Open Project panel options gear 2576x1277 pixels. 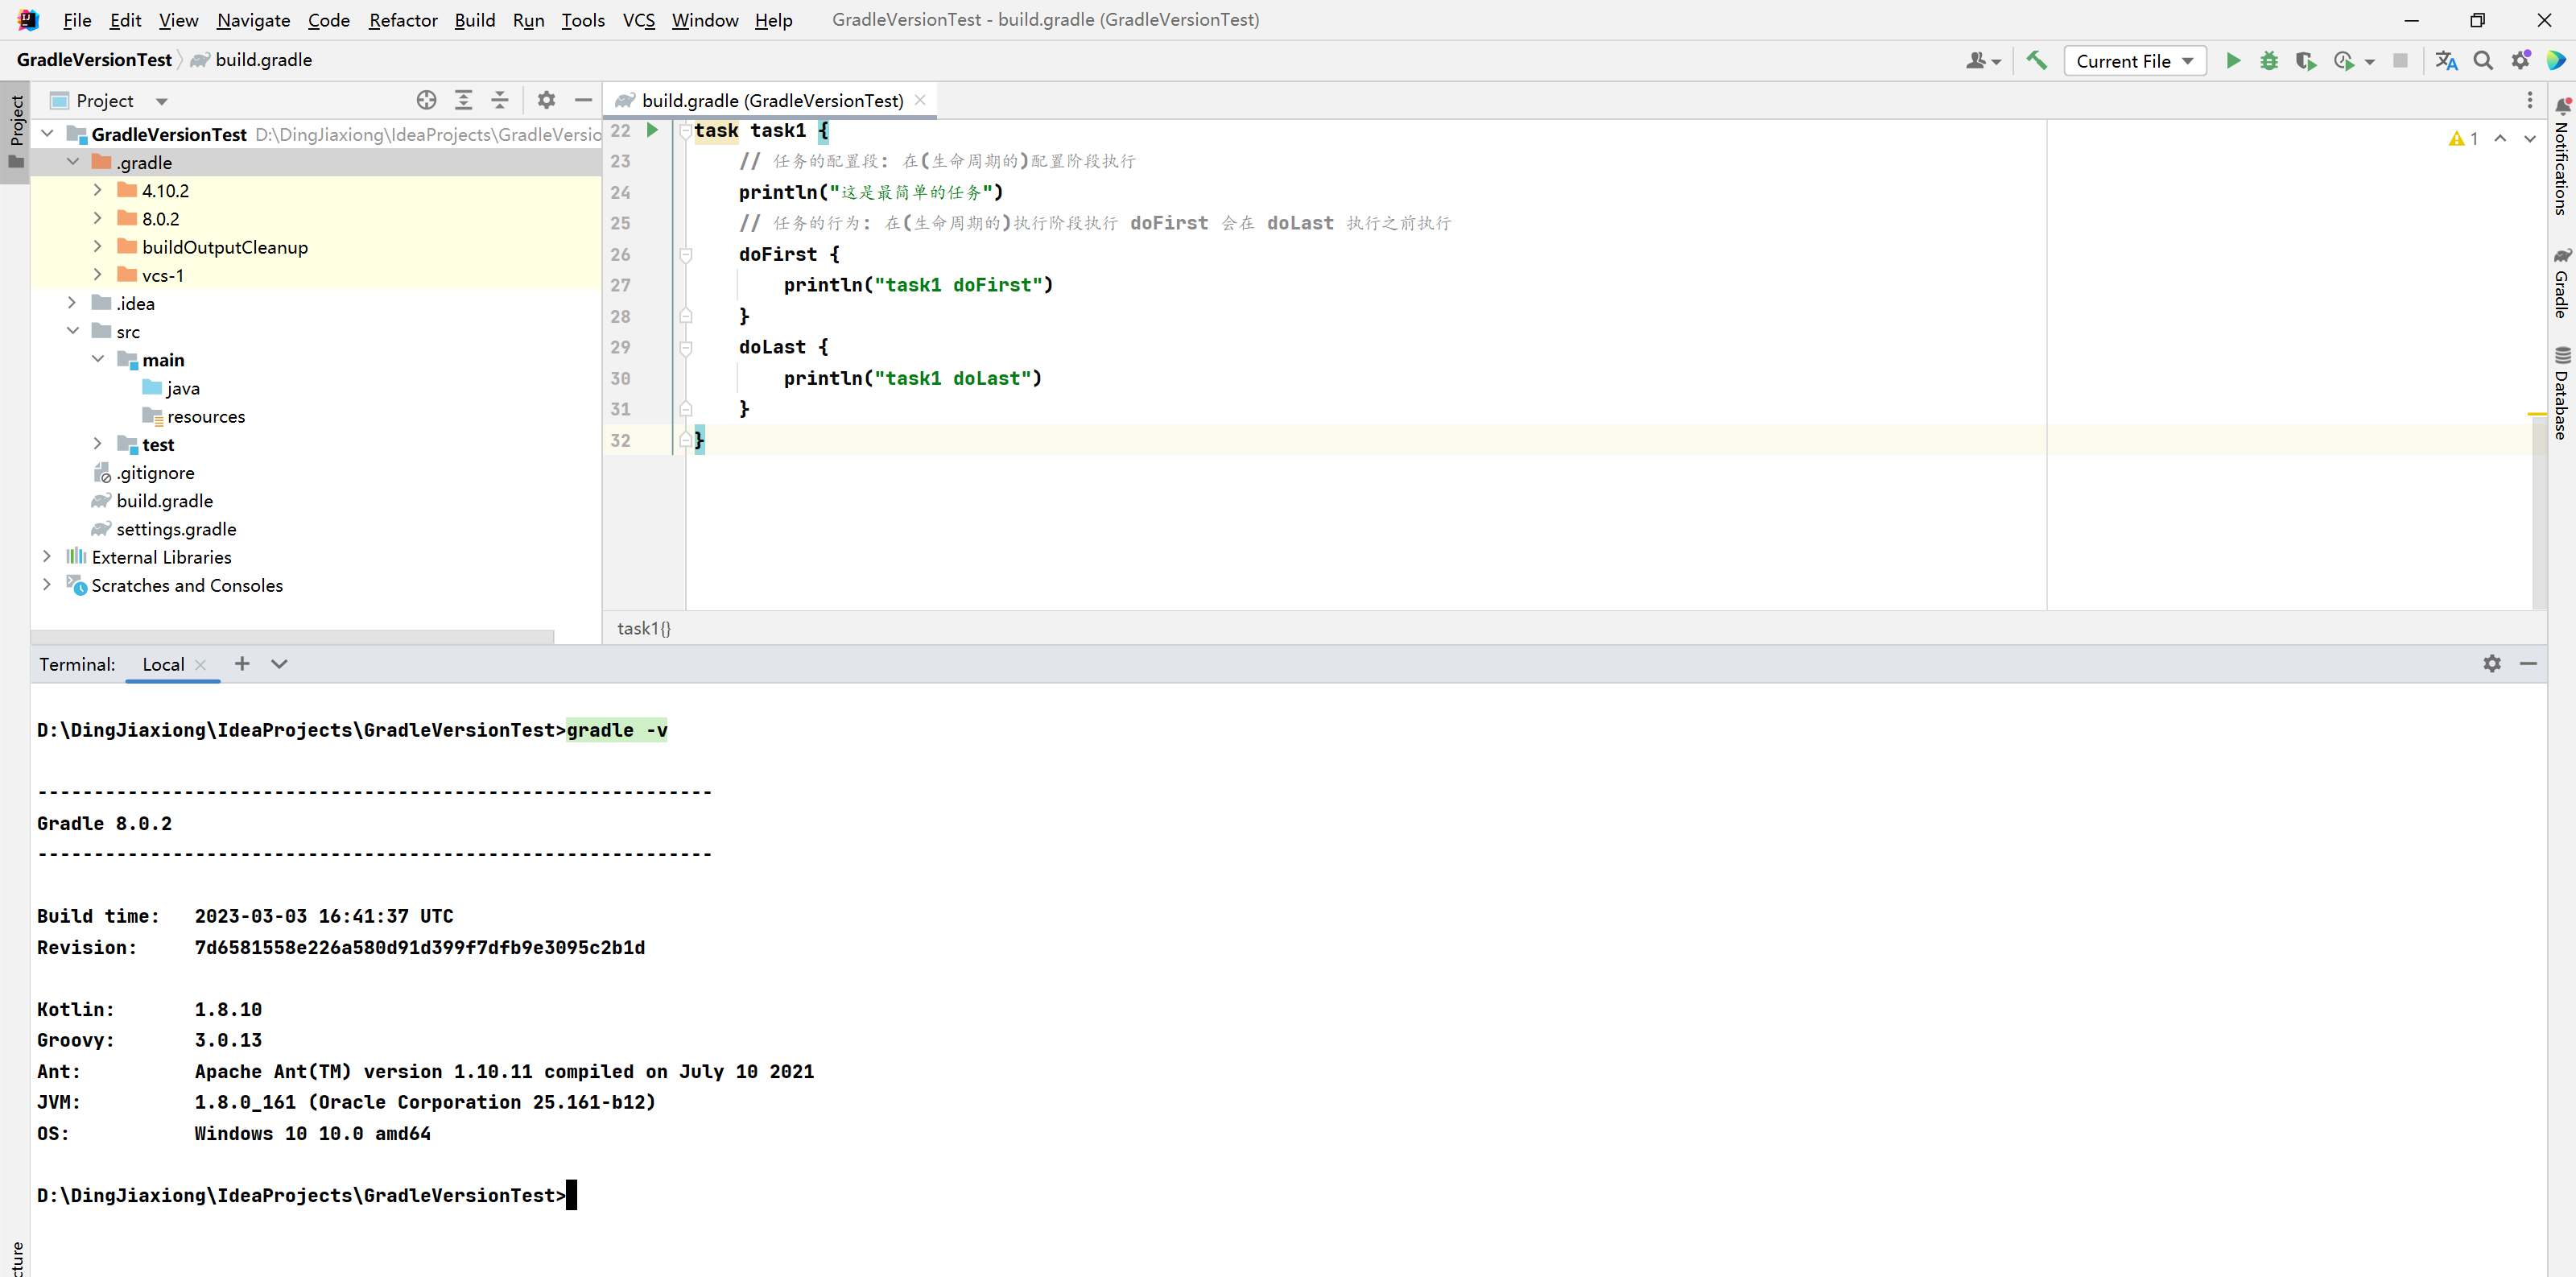pos(546,100)
